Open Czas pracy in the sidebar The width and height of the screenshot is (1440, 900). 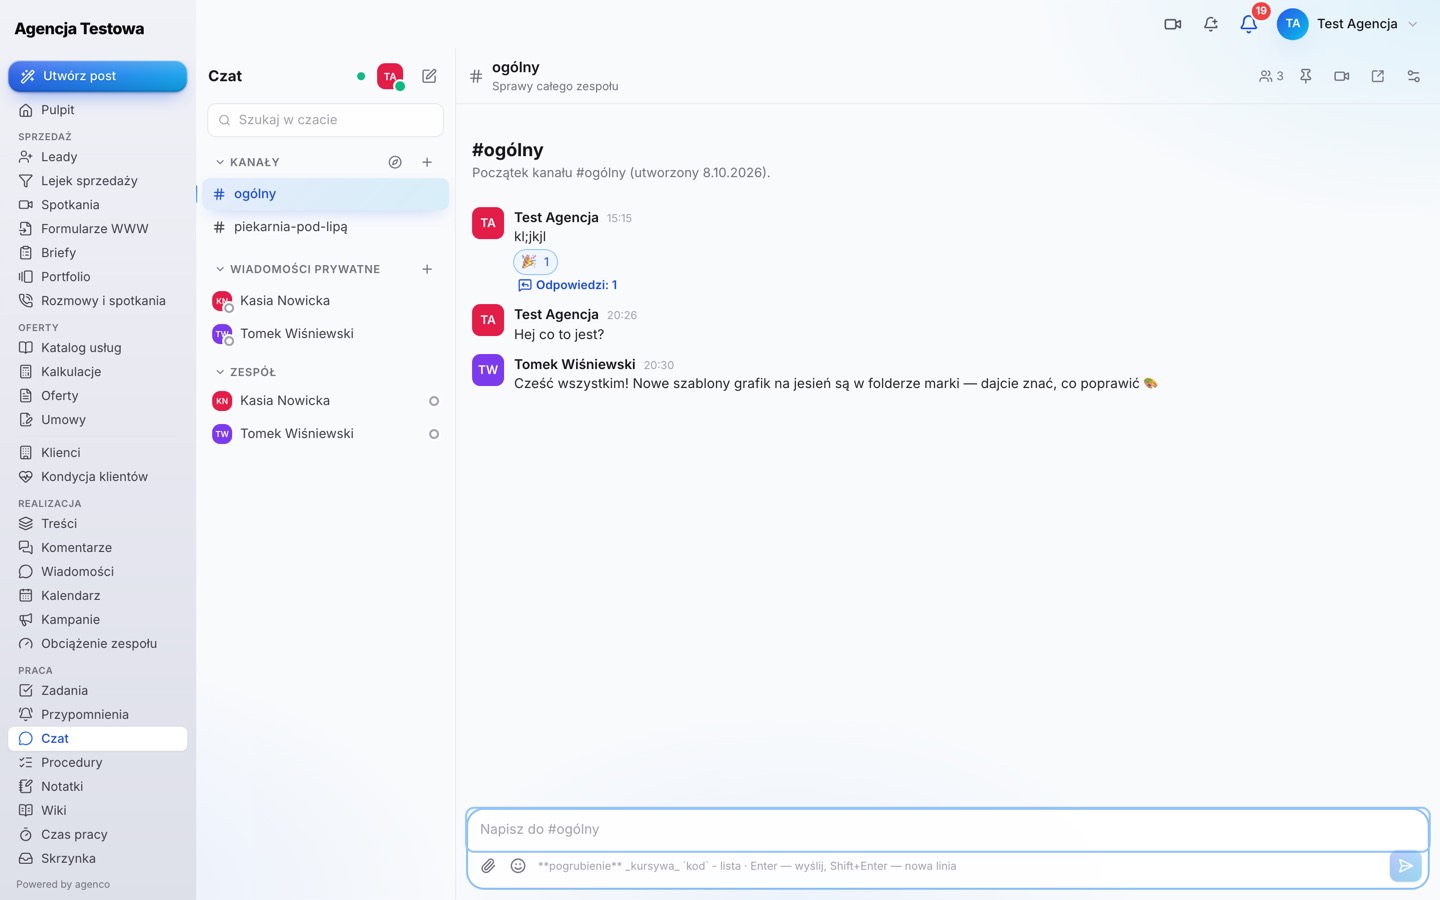pos(98,835)
